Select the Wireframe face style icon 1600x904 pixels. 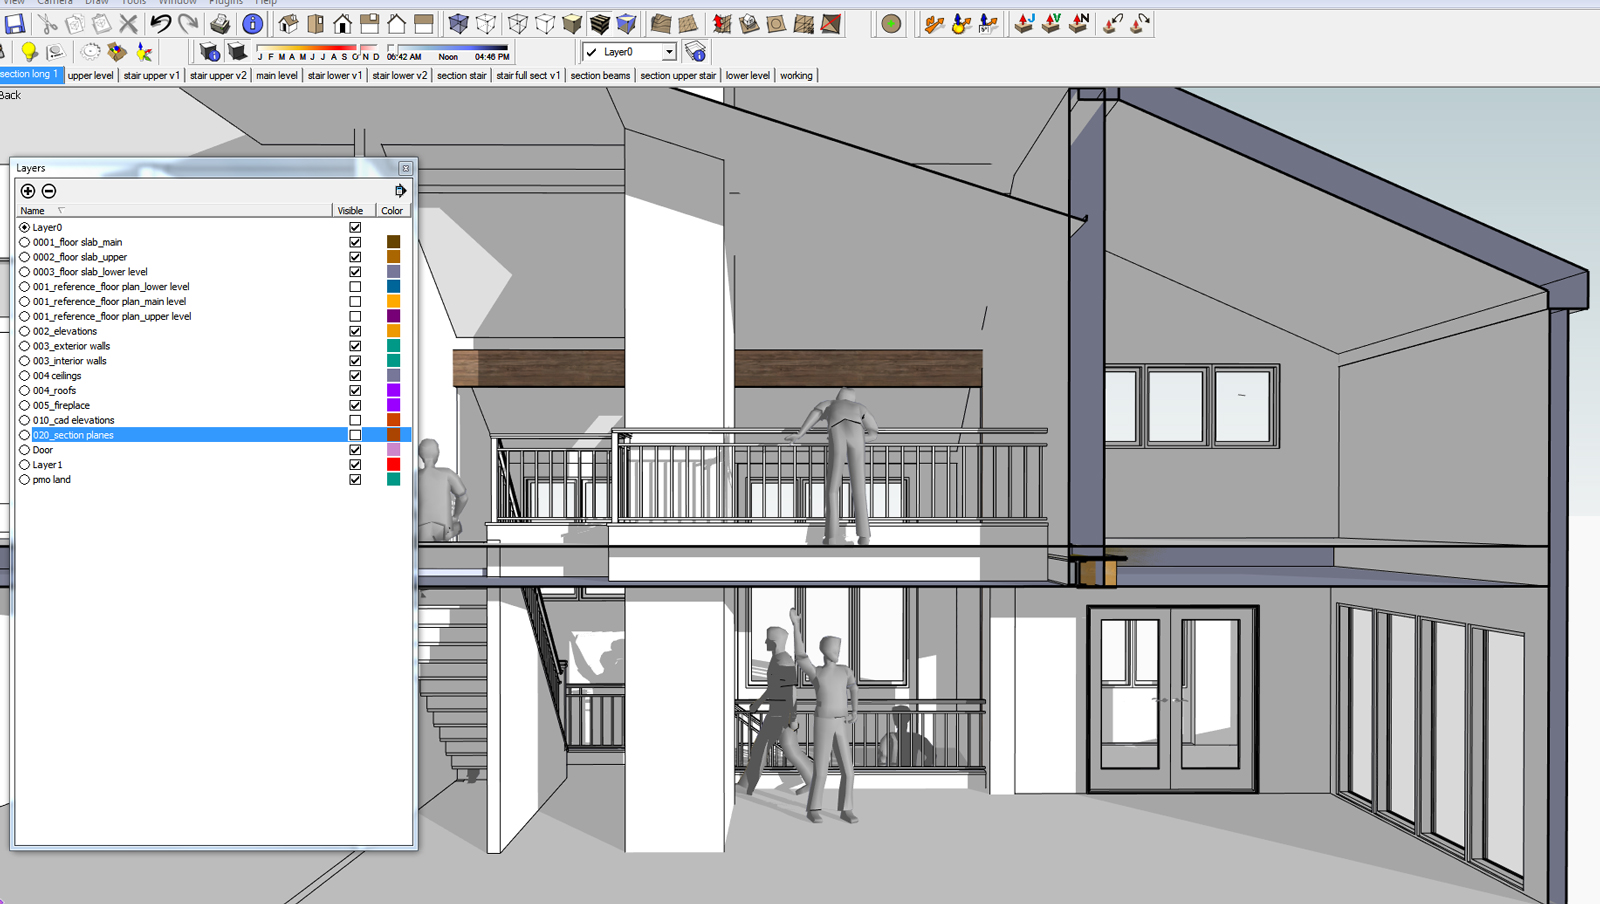(518, 23)
